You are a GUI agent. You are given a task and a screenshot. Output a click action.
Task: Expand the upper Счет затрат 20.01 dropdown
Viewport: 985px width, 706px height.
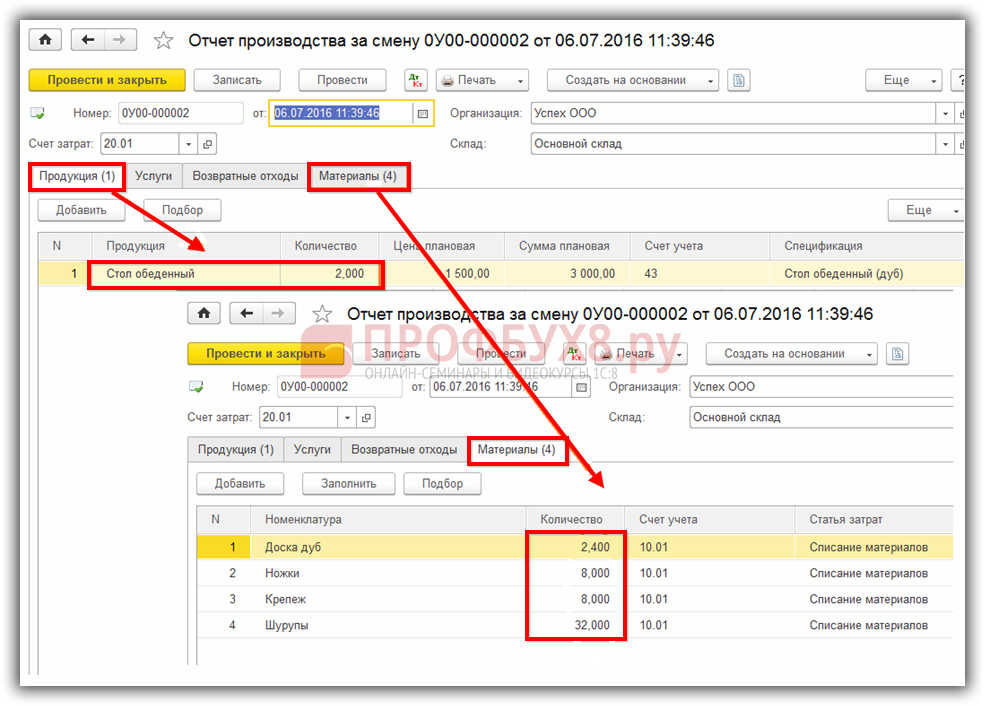[x=188, y=144]
